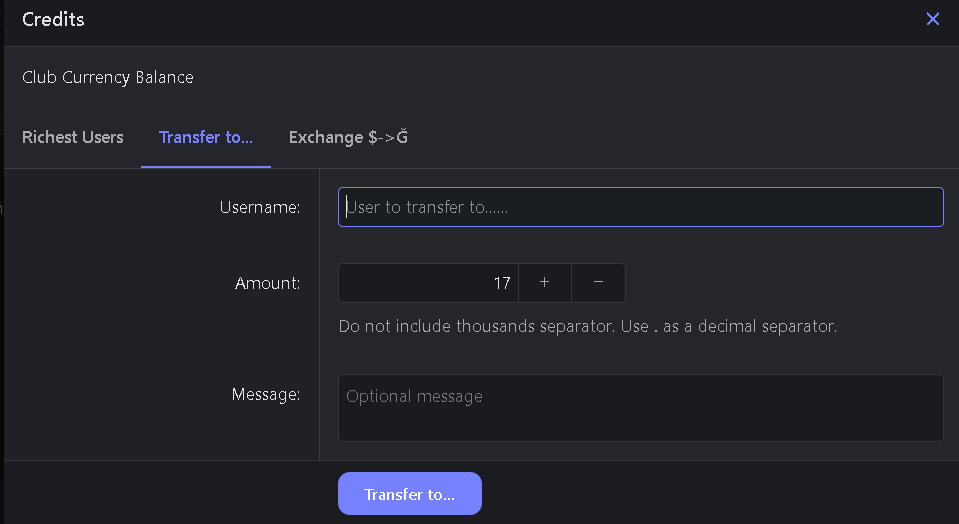
Task: Increase the amount with the plus button
Action: pos(544,282)
